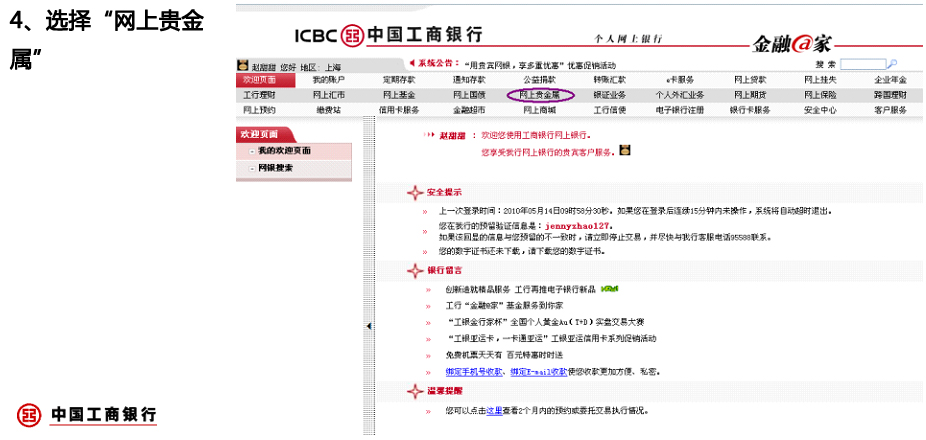Open 个人外汇业务 menu

[680, 94]
